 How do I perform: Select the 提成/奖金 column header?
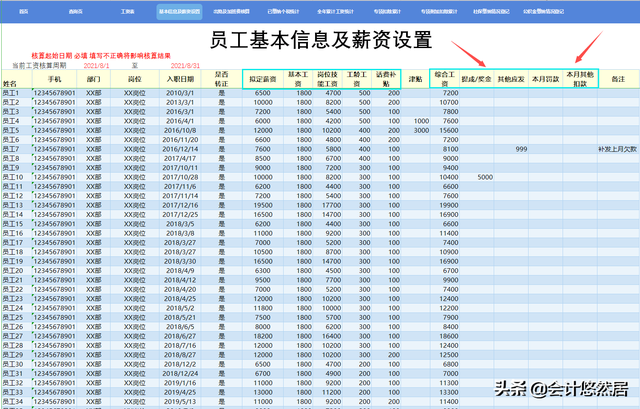(477, 79)
